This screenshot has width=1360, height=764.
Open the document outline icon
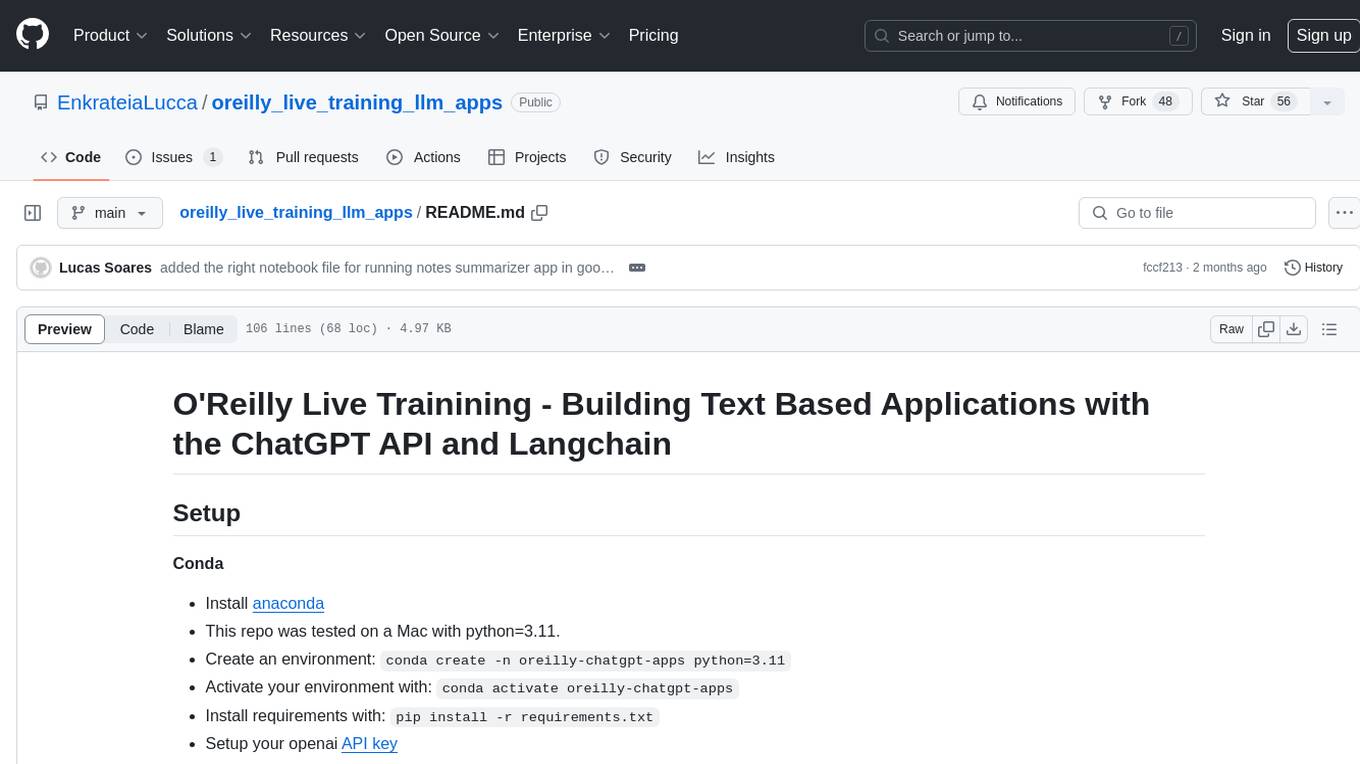[1329, 329]
